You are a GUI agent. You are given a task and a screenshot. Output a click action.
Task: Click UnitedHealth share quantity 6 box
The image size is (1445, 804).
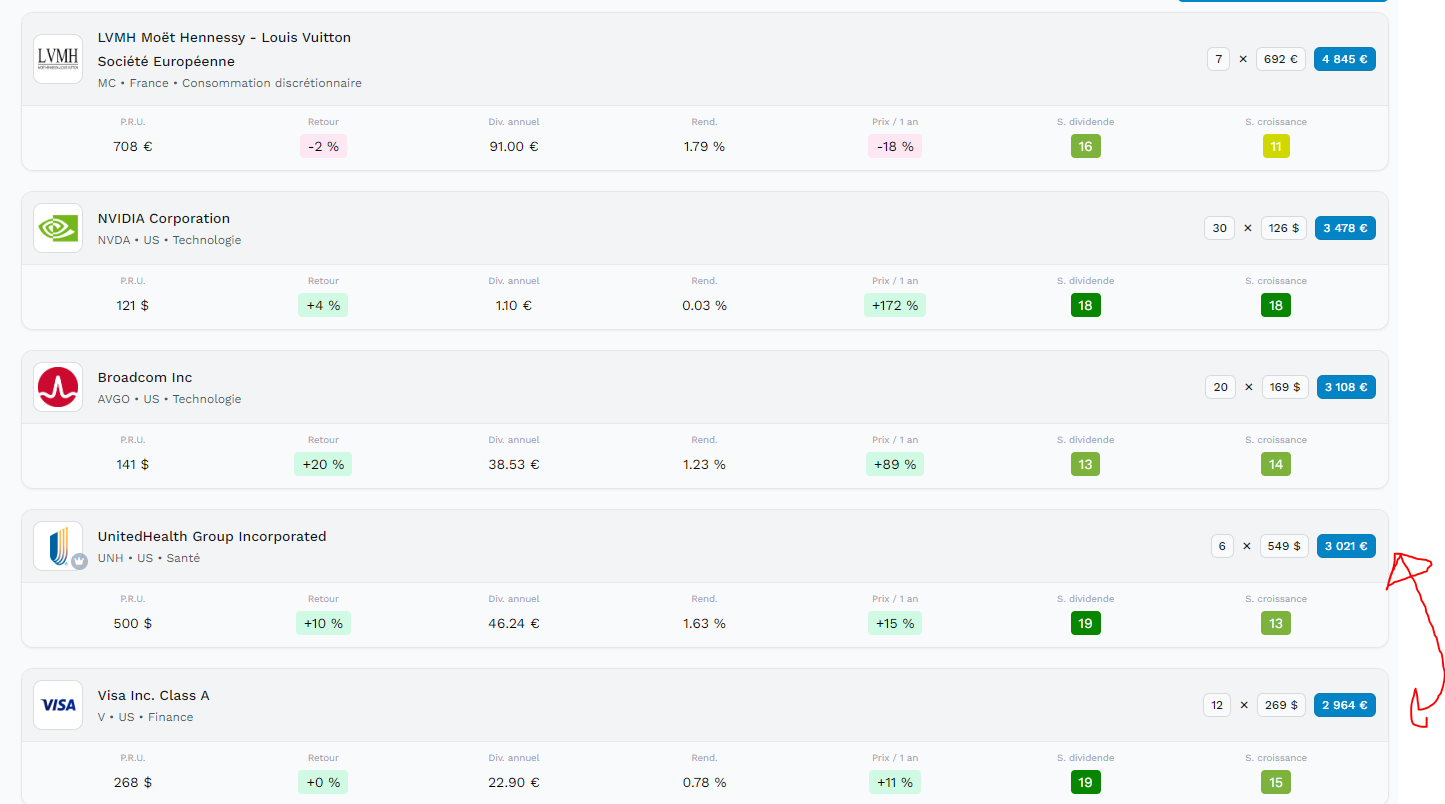pyautogui.click(x=1222, y=546)
